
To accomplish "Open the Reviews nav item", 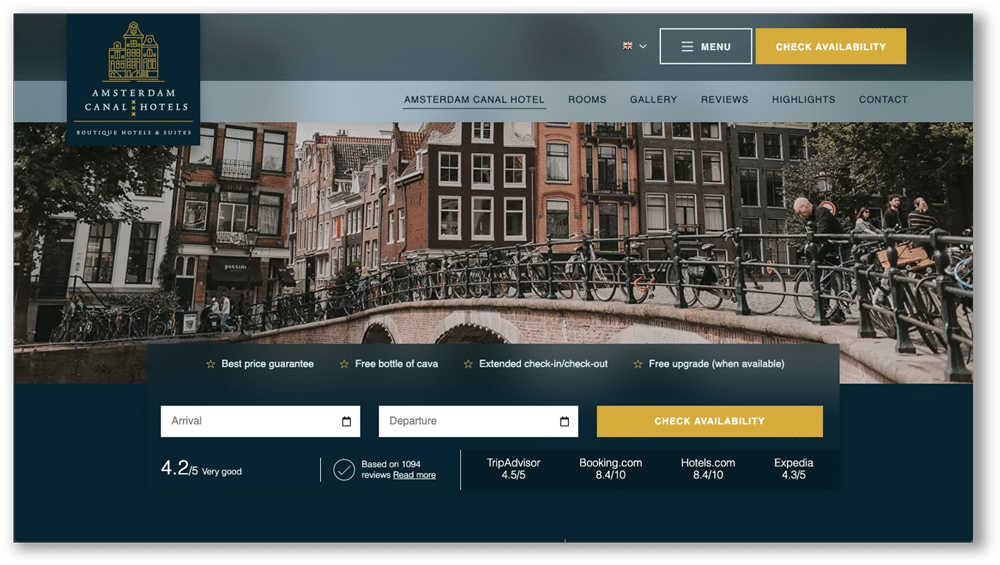I will coord(724,99).
